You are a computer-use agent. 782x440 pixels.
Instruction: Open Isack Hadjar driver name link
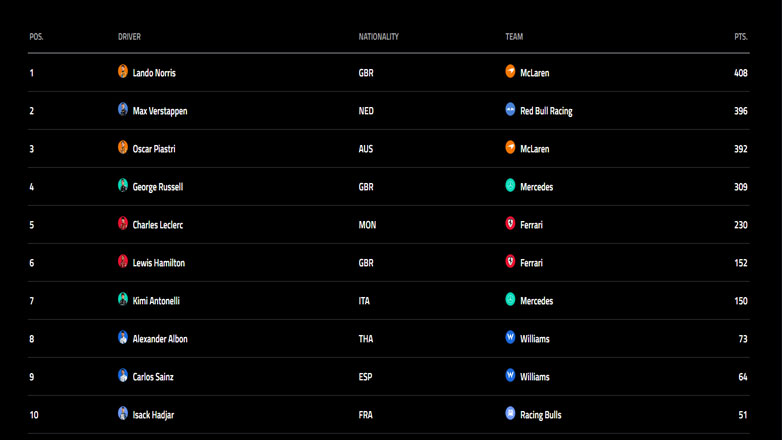click(x=153, y=415)
